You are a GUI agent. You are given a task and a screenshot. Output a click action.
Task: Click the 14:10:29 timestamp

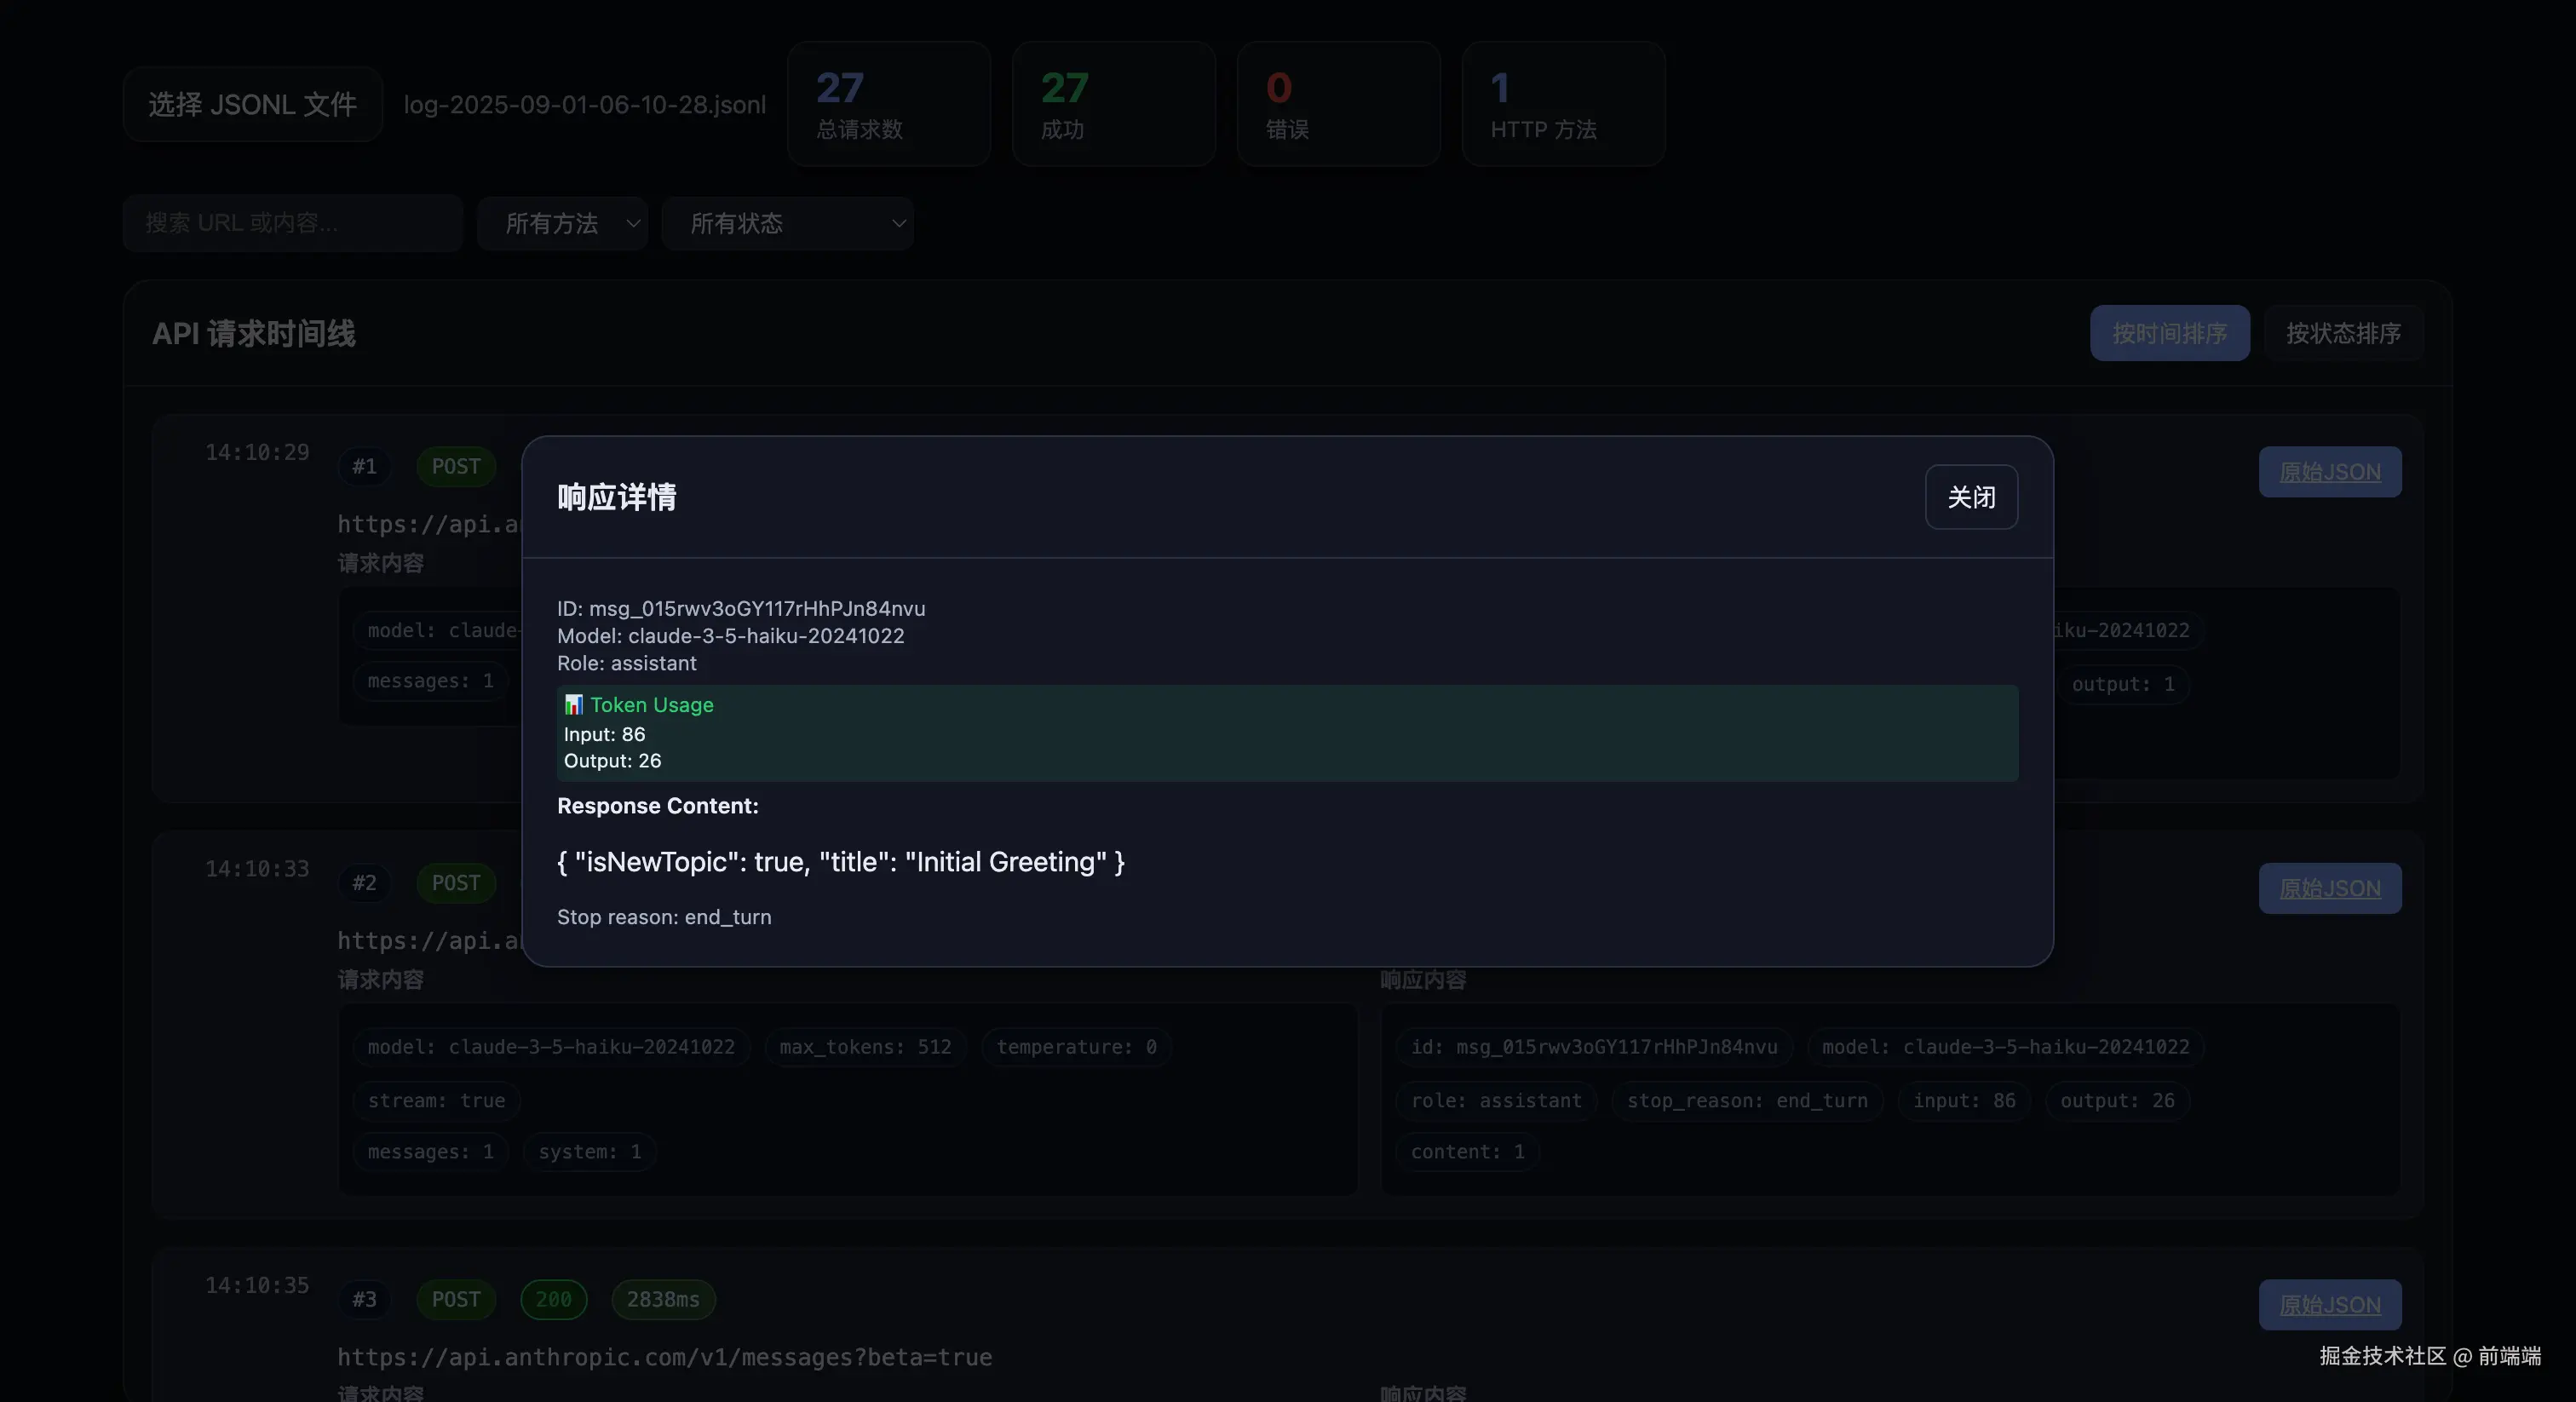pyautogui.click(x=257, y=453)
